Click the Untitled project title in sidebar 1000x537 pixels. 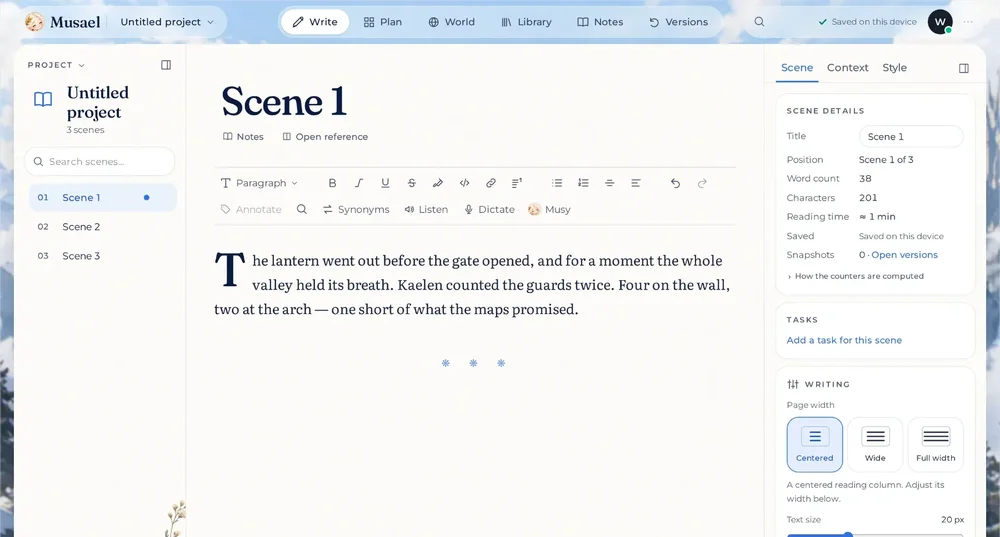pyautogui.click(x=98, y=102)
